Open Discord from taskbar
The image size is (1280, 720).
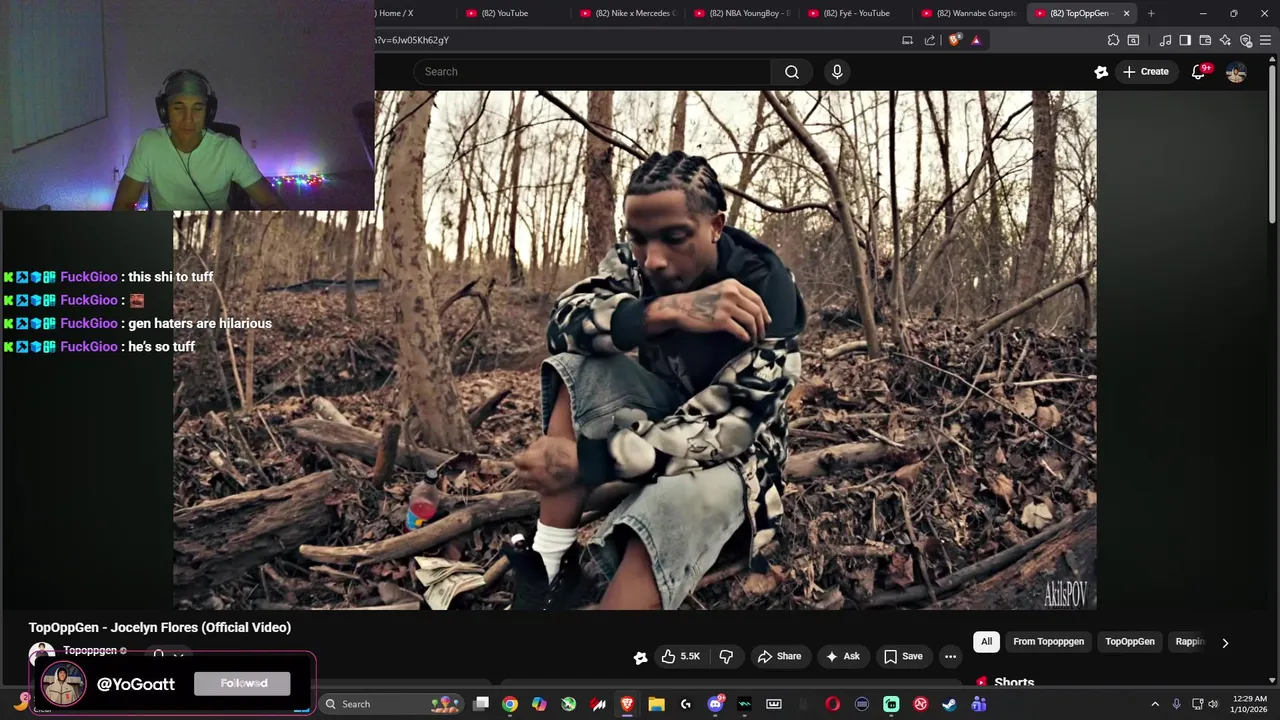click(x=715, y=704)
